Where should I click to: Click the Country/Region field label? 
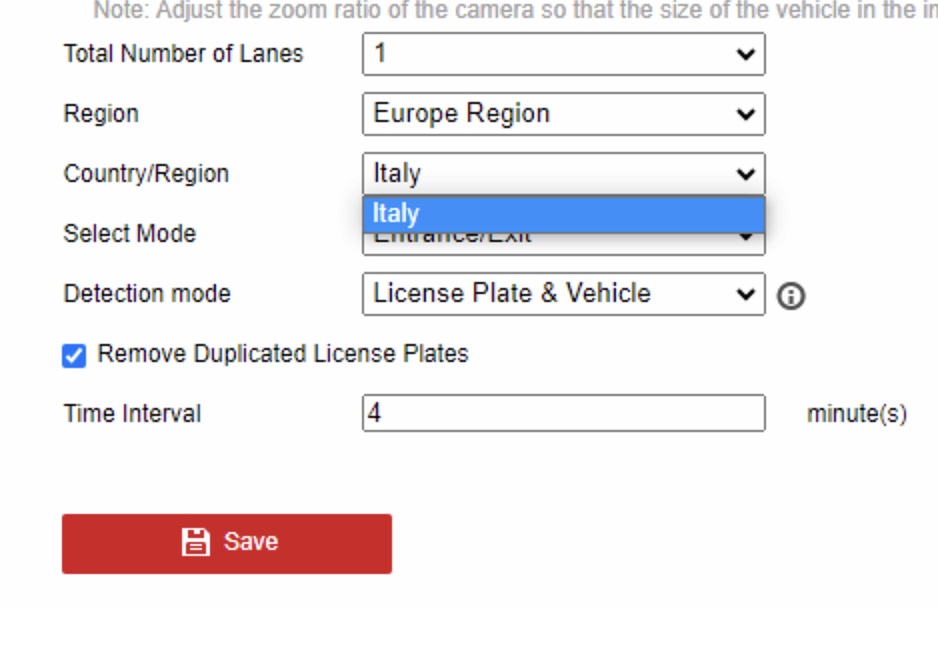(x=146, y=174)
